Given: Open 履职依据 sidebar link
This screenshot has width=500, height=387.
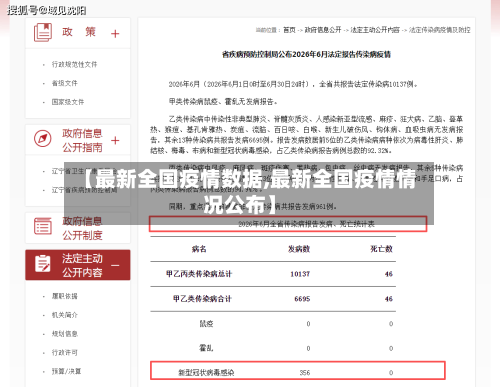Looking at the screenshot, I should click(65, 296).
